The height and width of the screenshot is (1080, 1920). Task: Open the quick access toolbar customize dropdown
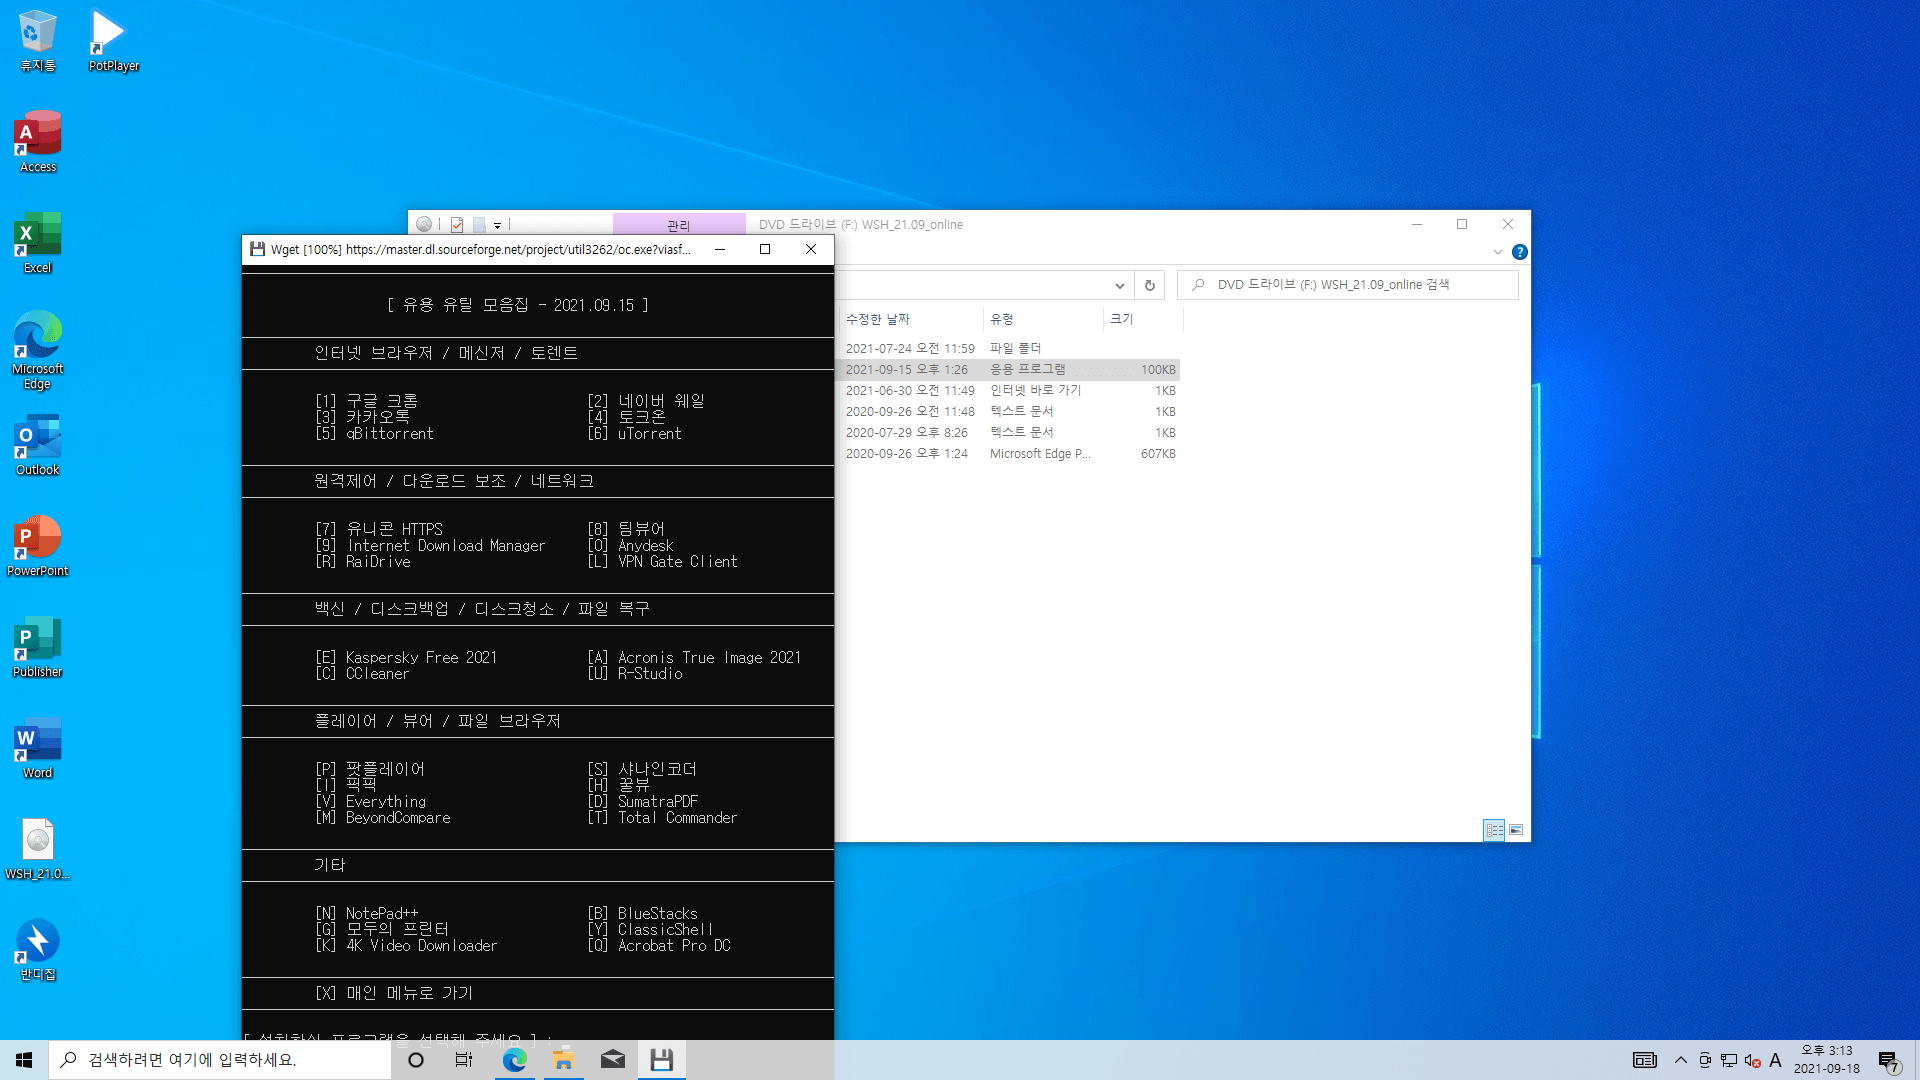tap(497, 226)
